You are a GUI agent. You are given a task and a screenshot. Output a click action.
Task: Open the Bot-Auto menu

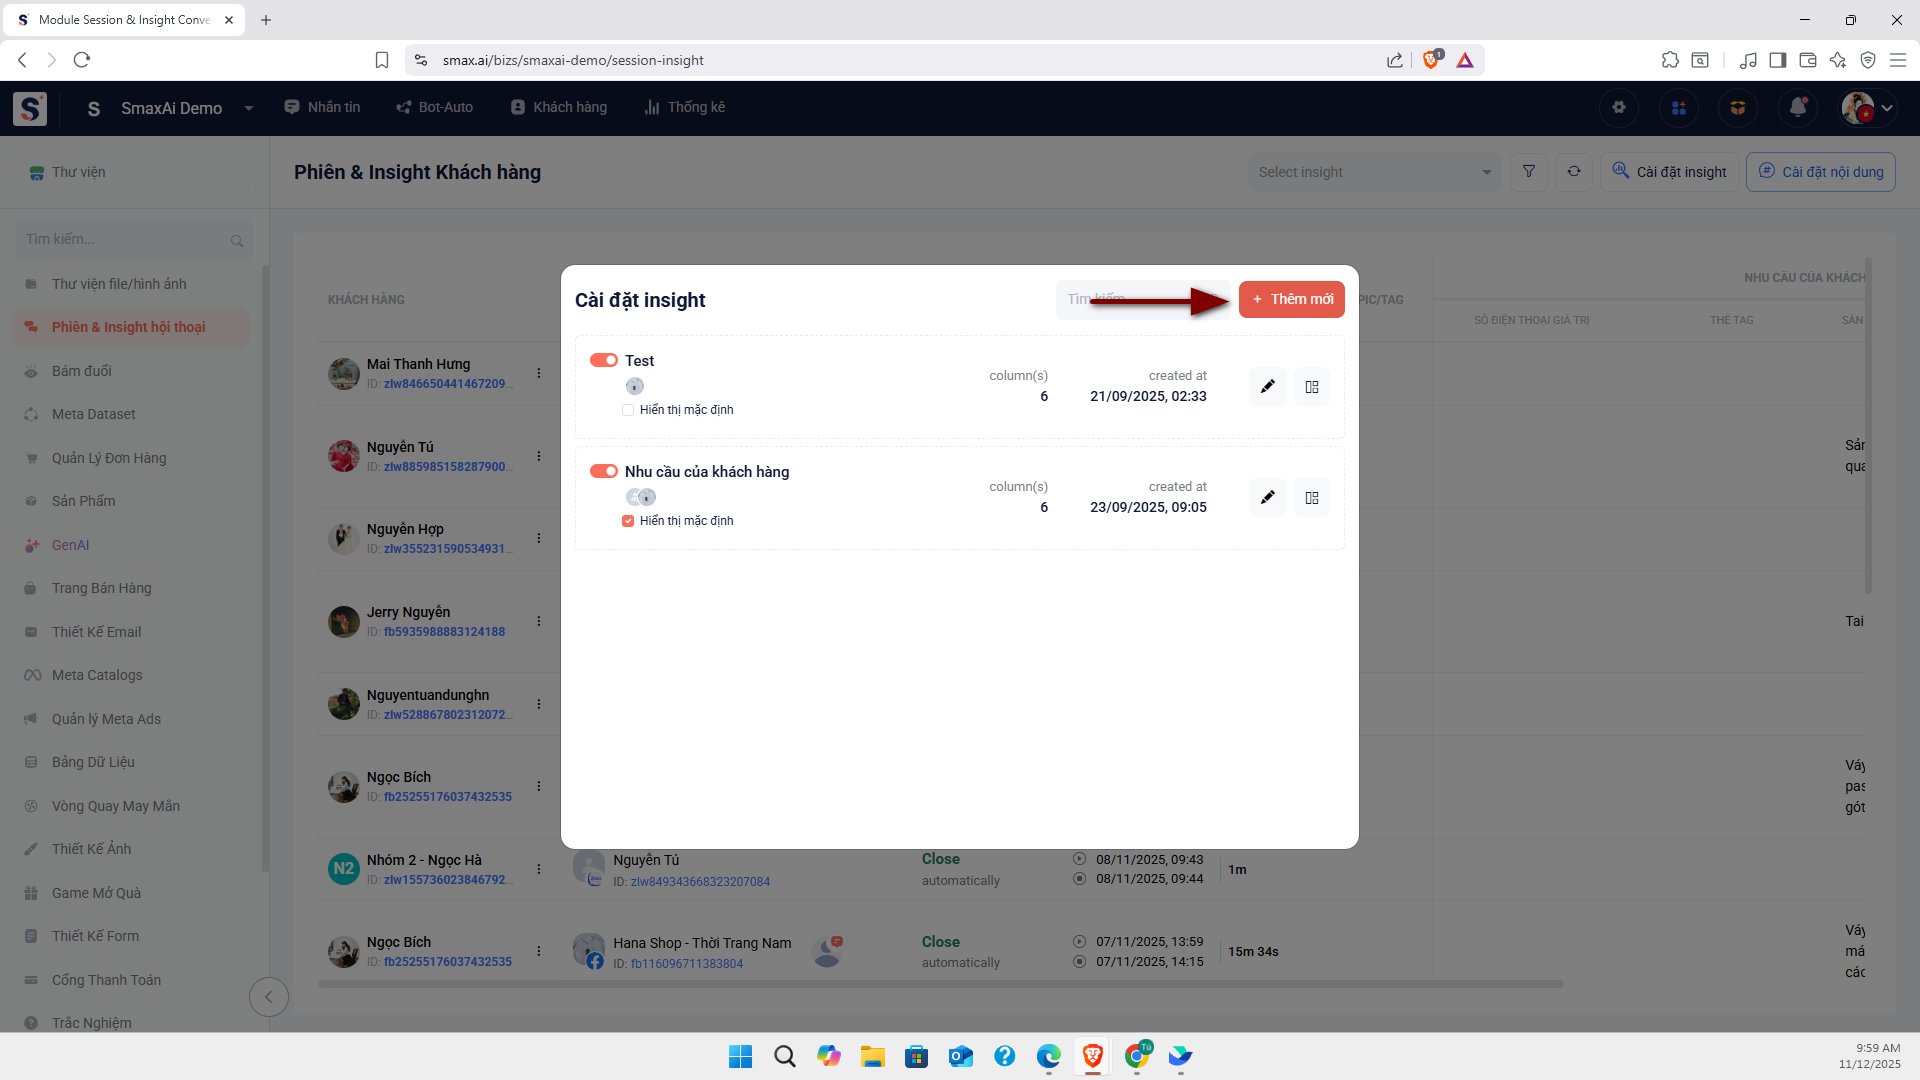click(434, 107)
